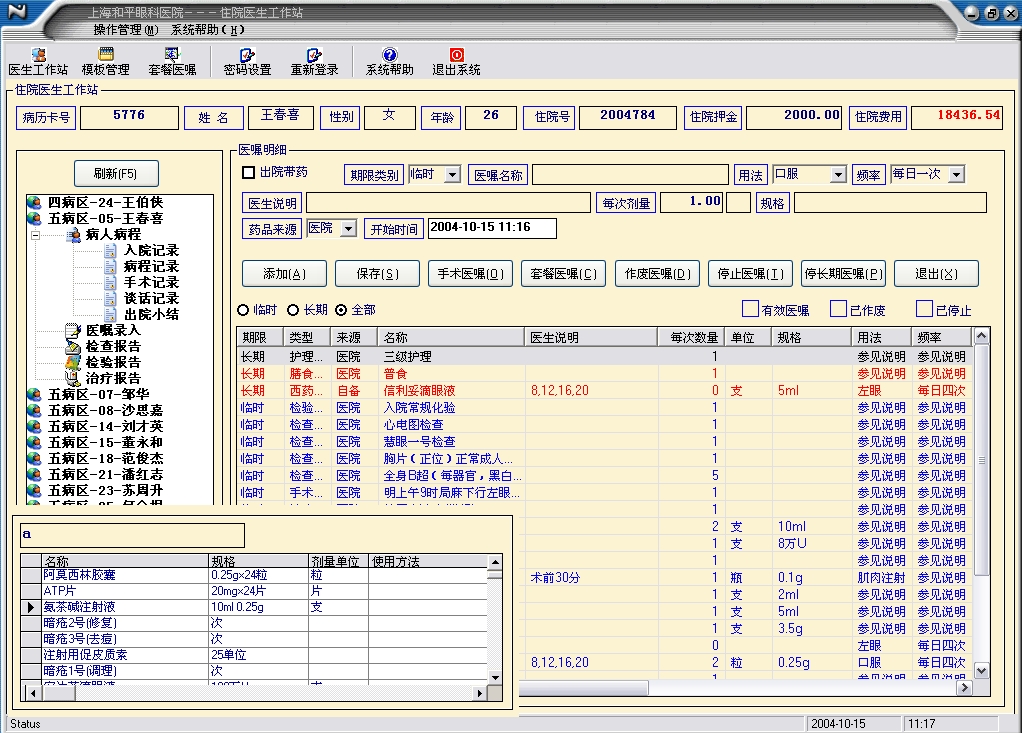This screenshot has width=1022, height=733.
Task: Select the 临时 radio button filter
Action: 243,310
